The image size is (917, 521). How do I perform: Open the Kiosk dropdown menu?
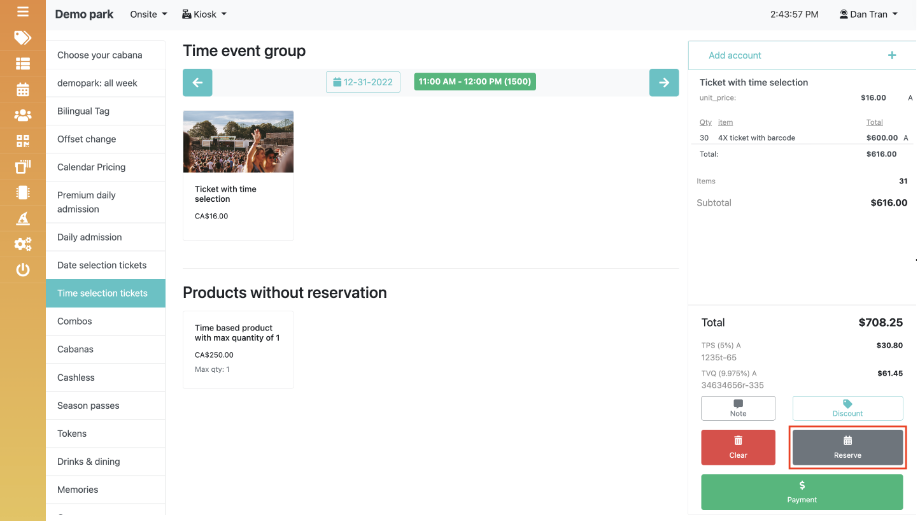point(204,15)
